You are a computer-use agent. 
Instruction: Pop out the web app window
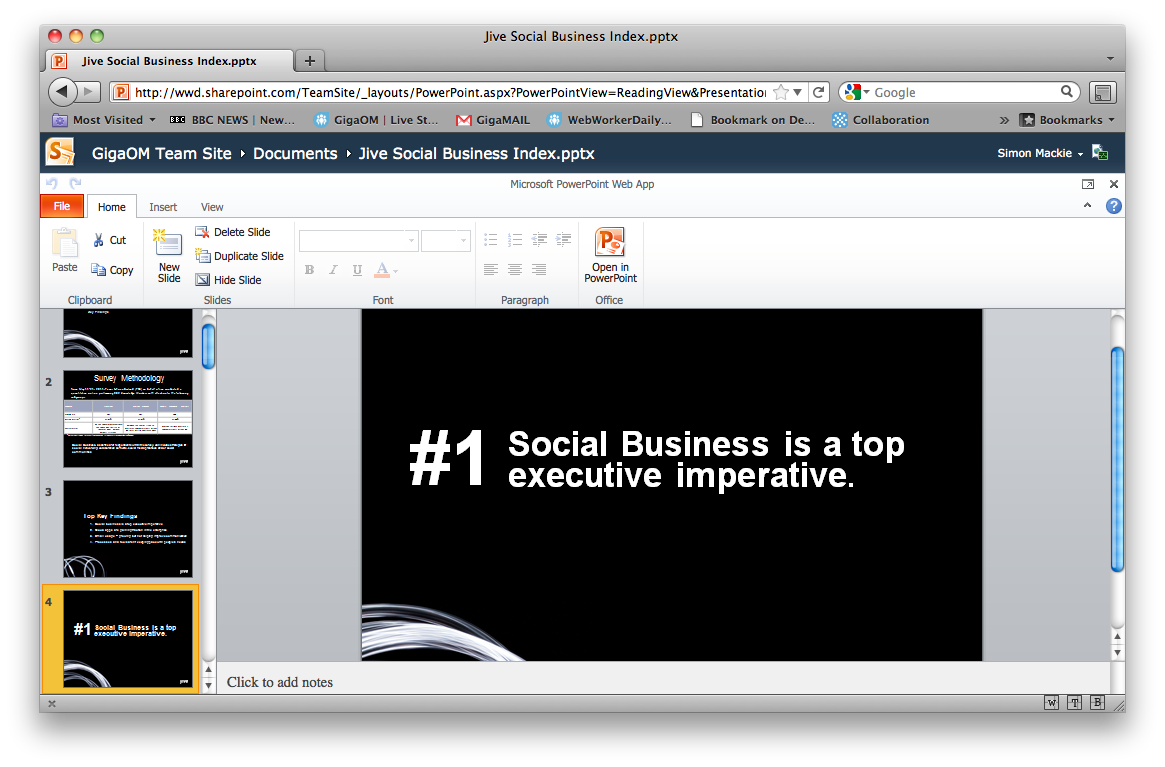pyautogui.click(x=1088, y=184)
